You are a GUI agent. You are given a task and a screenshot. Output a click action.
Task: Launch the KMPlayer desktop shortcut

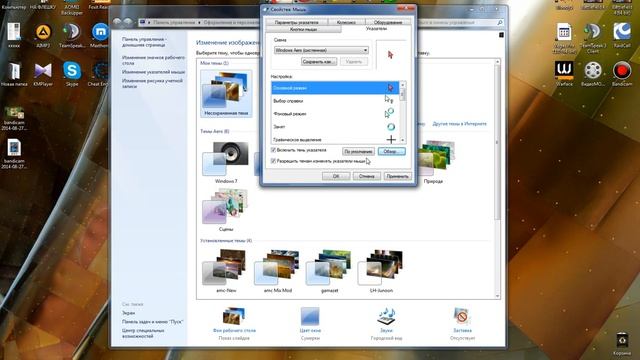[x=43, y=74]
